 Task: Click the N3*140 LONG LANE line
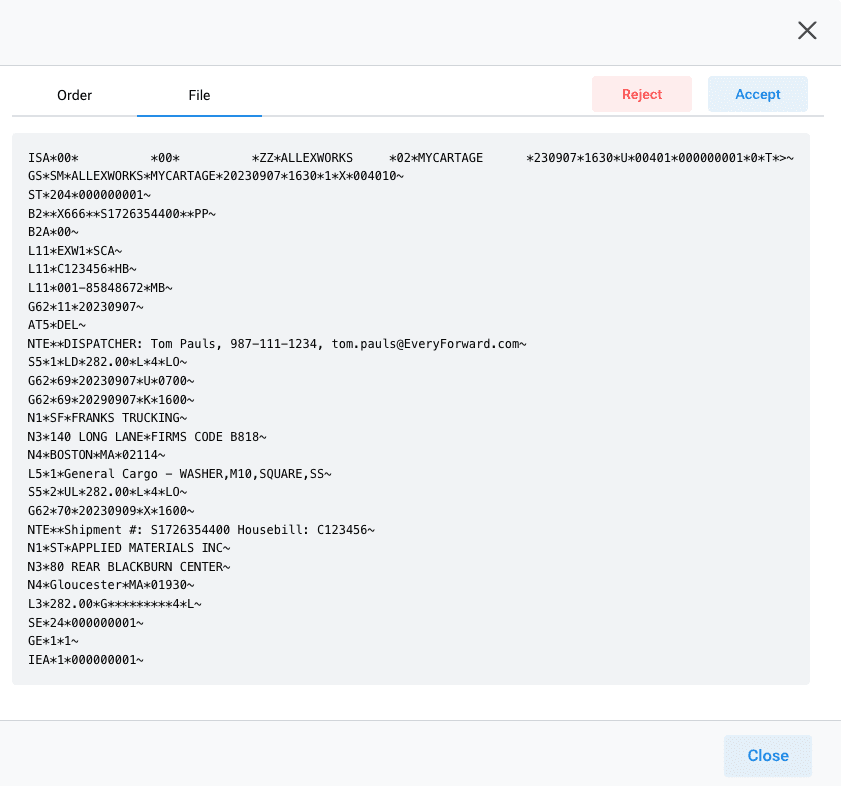[147, 437]
